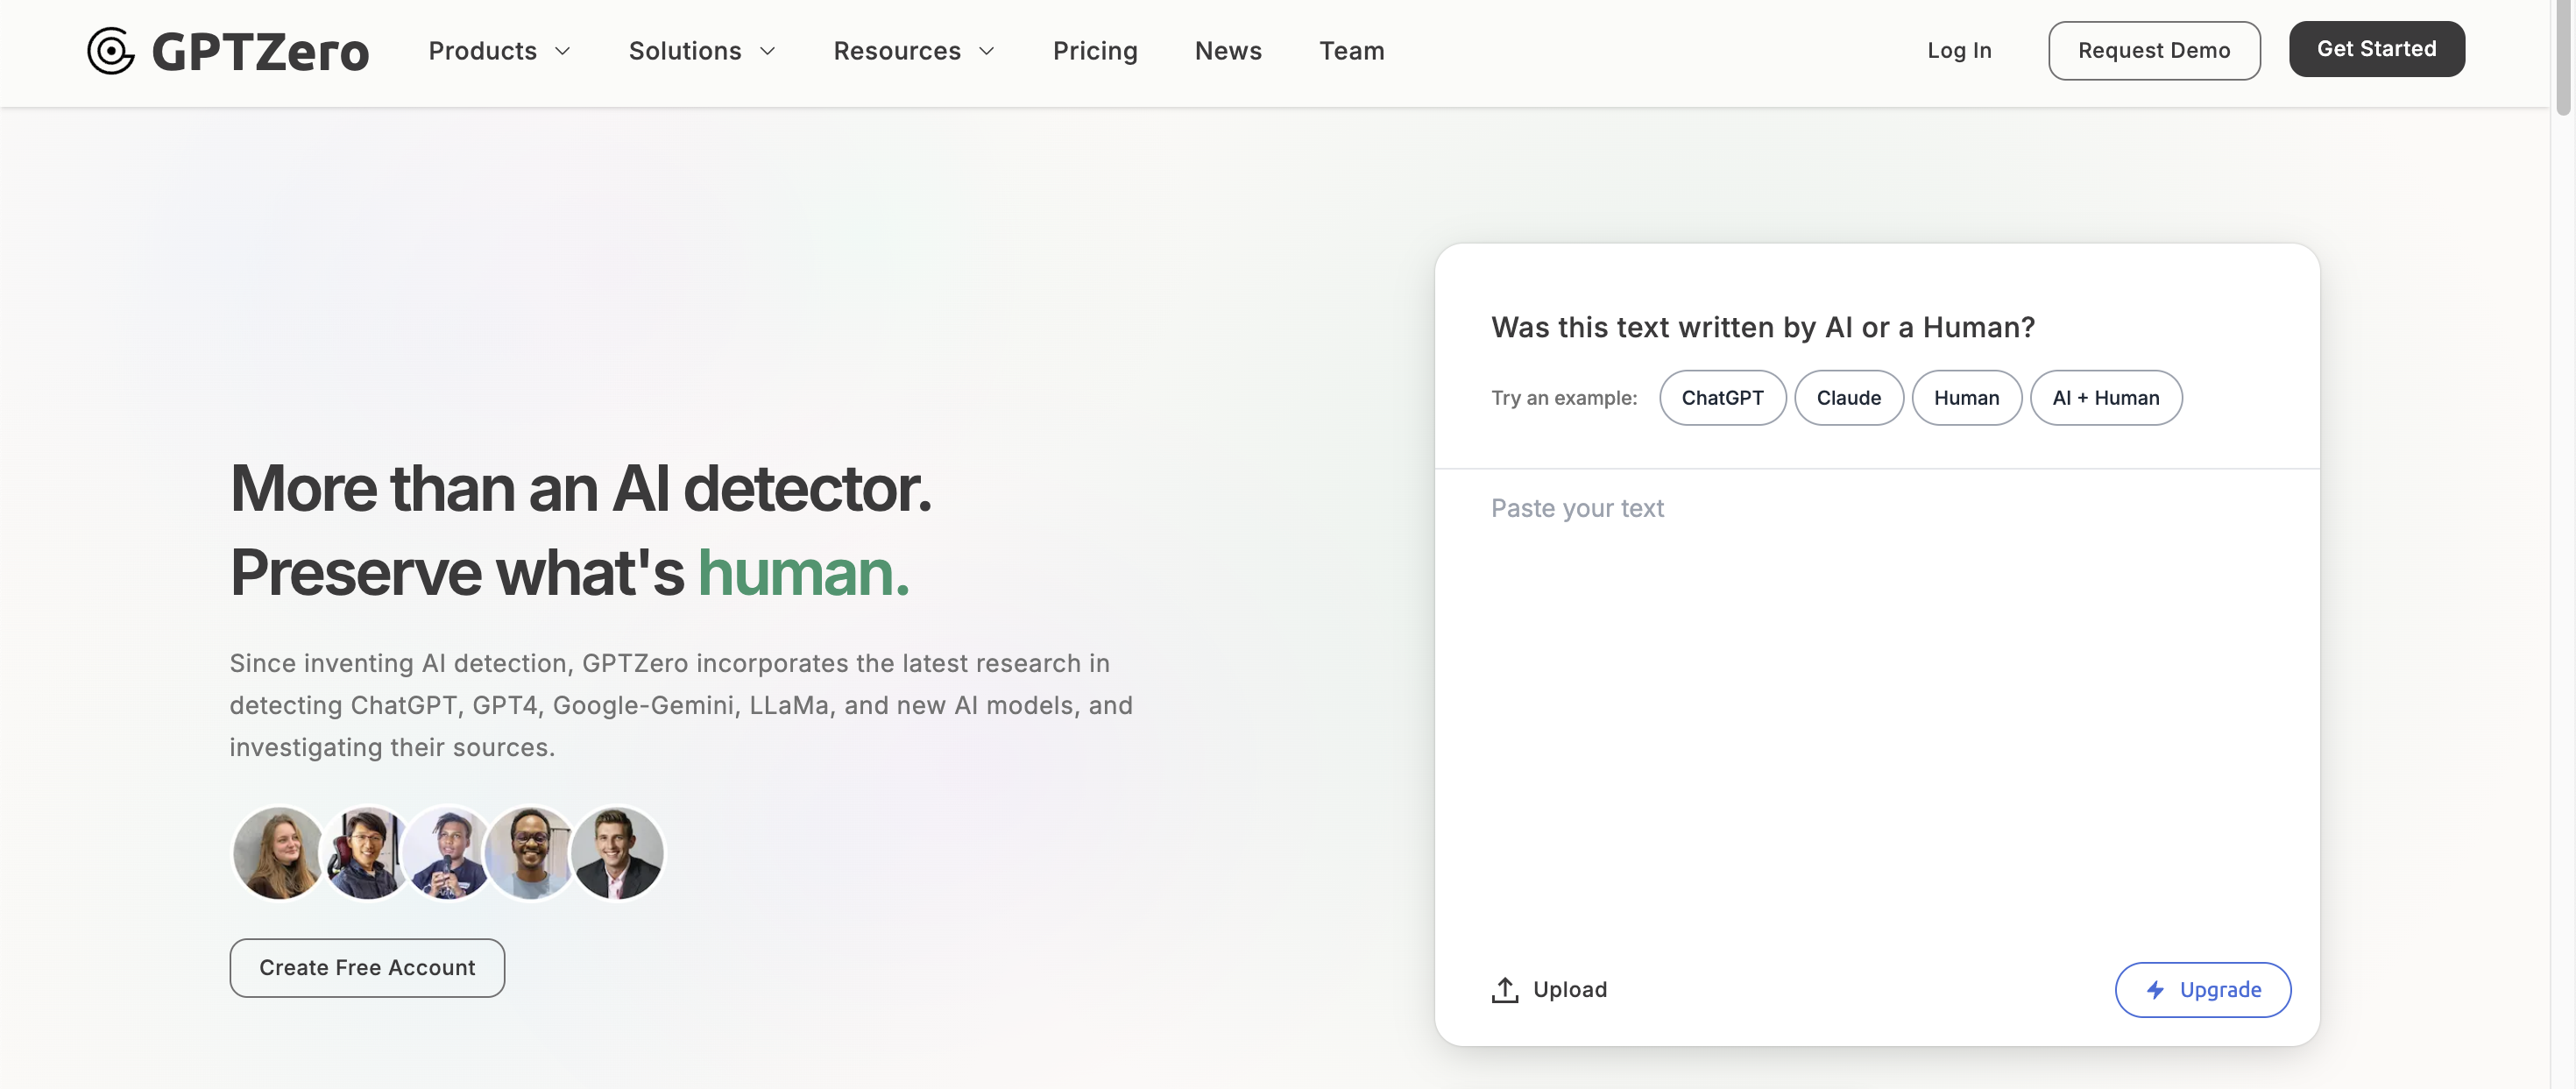
Task: Expand the Products dropdown menu
Action: [x=499, y=51]
